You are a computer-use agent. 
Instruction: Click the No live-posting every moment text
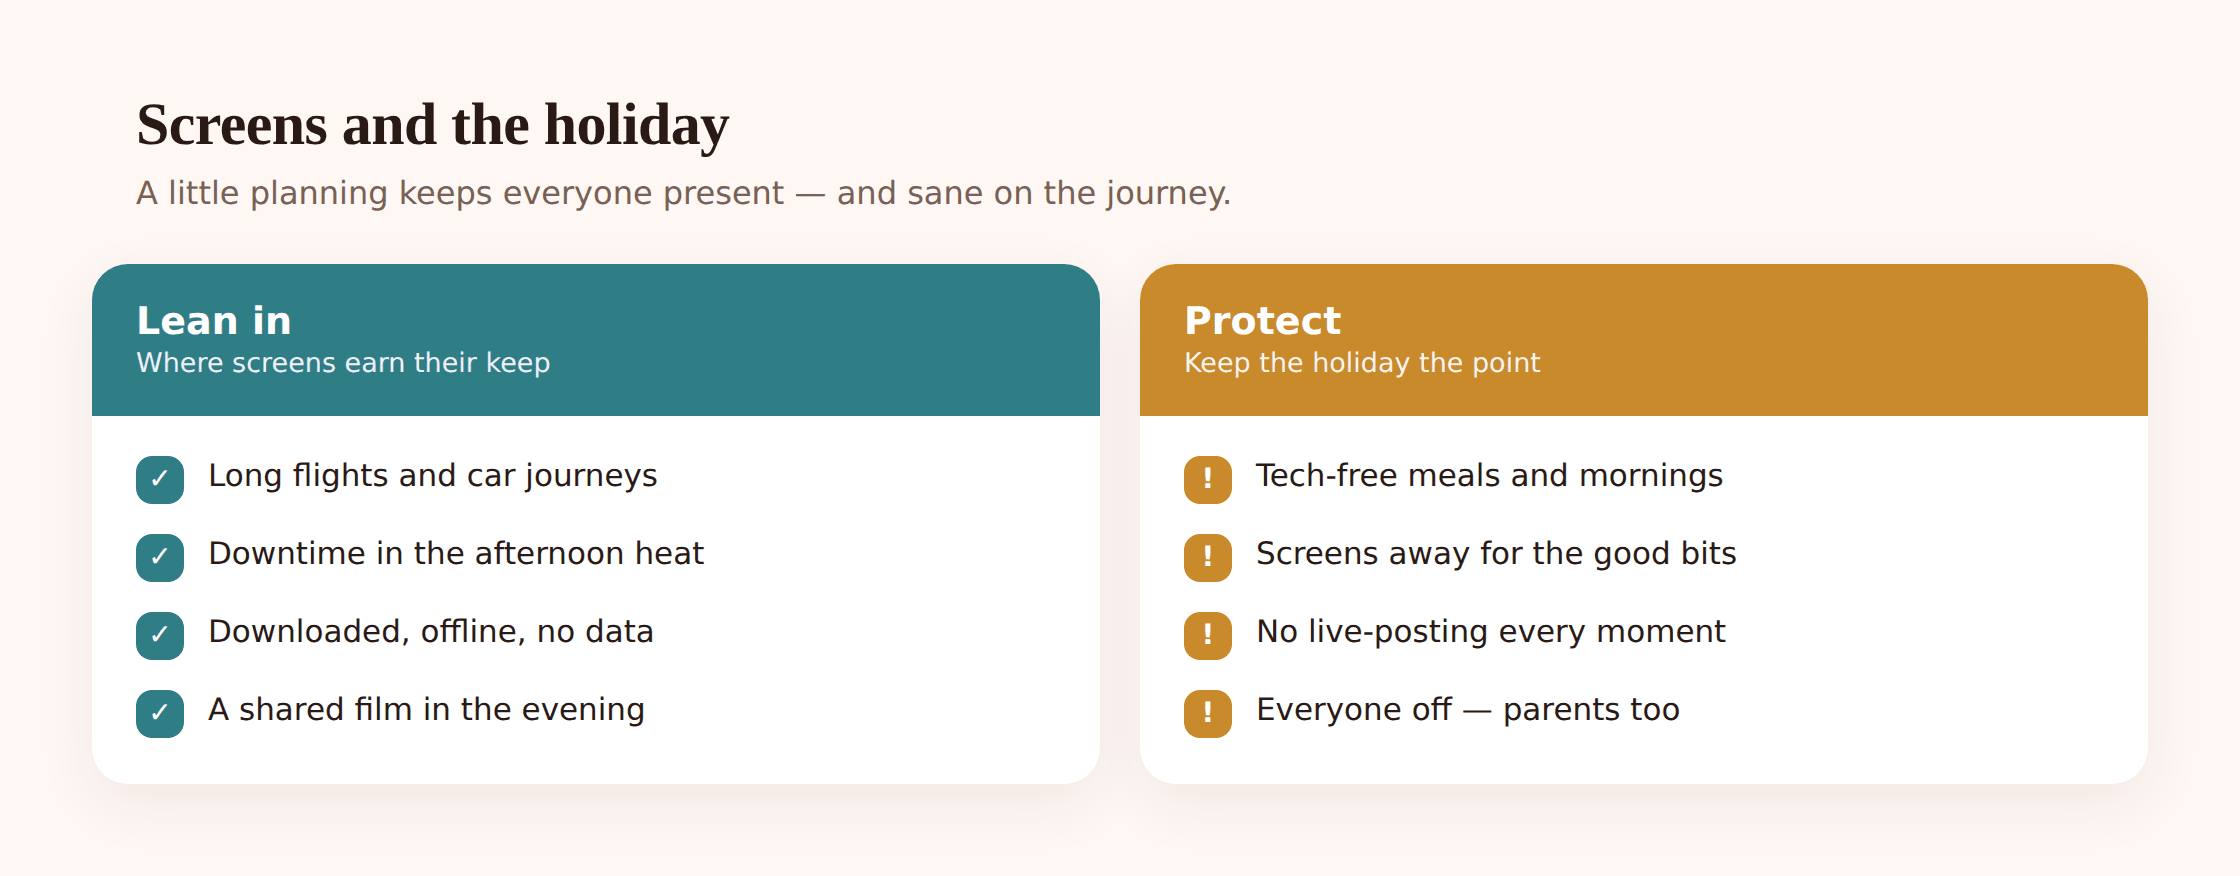1491,632
